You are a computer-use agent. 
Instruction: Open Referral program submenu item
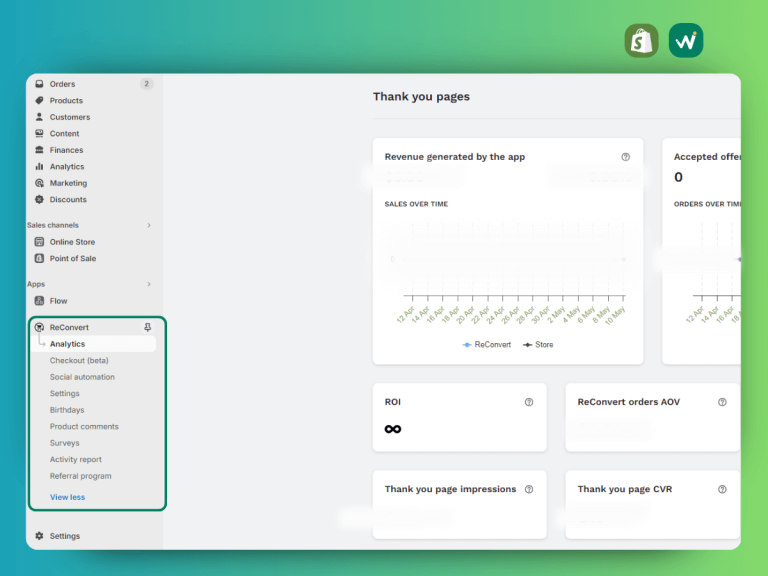[80, 476]
